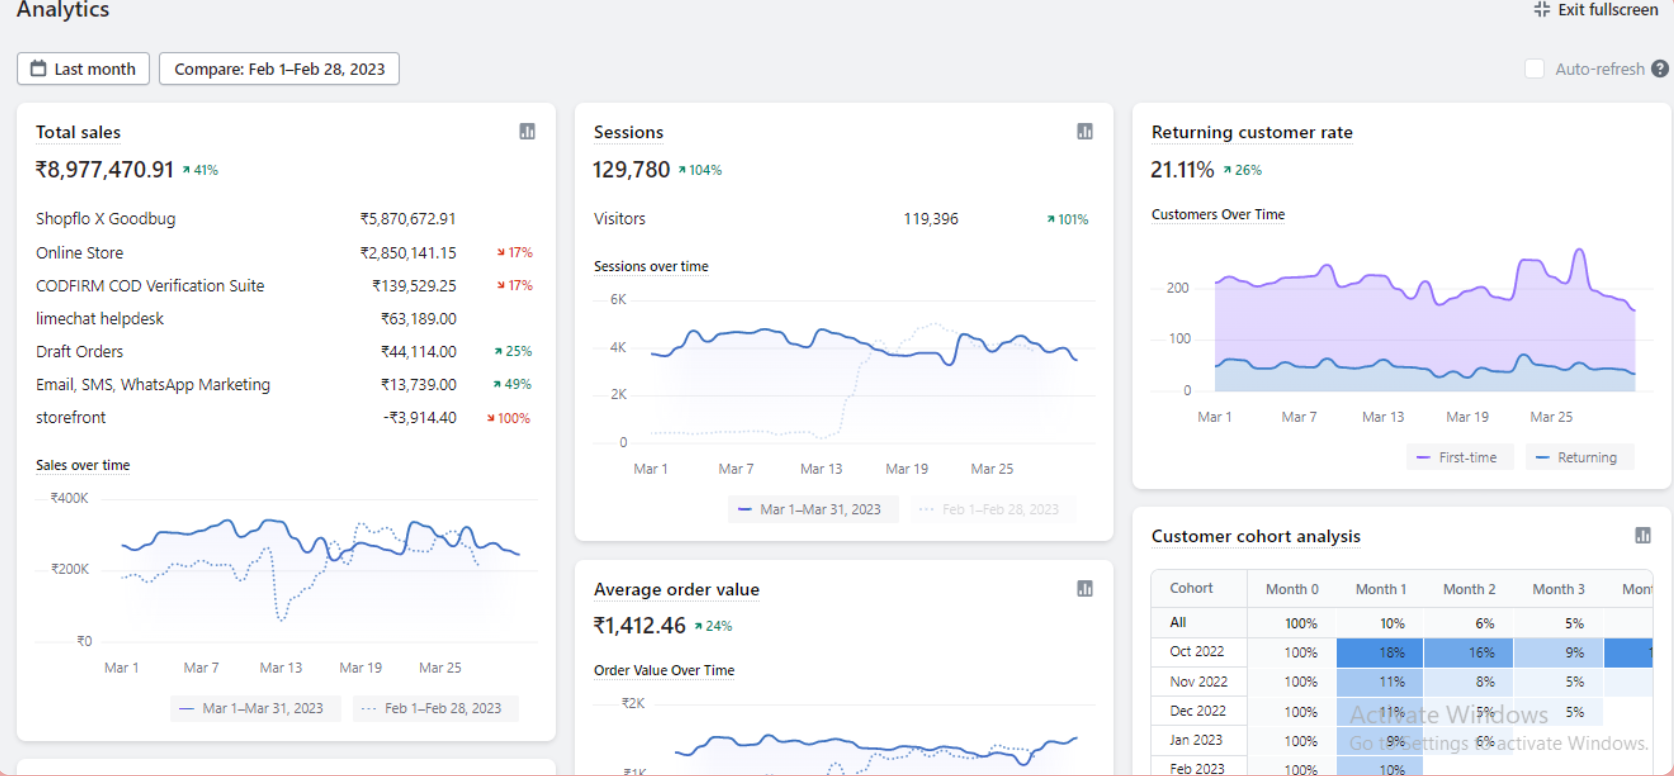
Task: Open the Last month date range dropdown
Action: point(84,69)
